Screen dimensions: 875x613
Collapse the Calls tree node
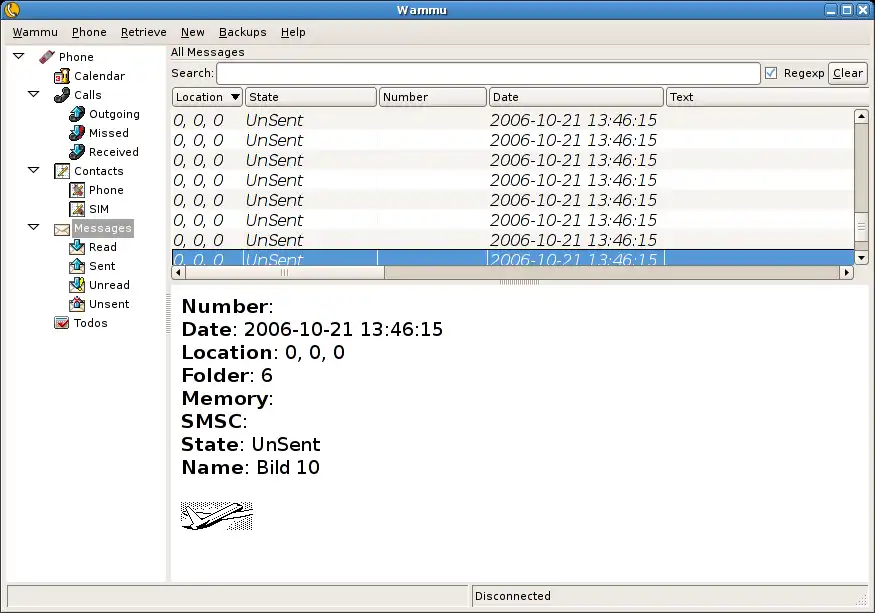point(33,94)
